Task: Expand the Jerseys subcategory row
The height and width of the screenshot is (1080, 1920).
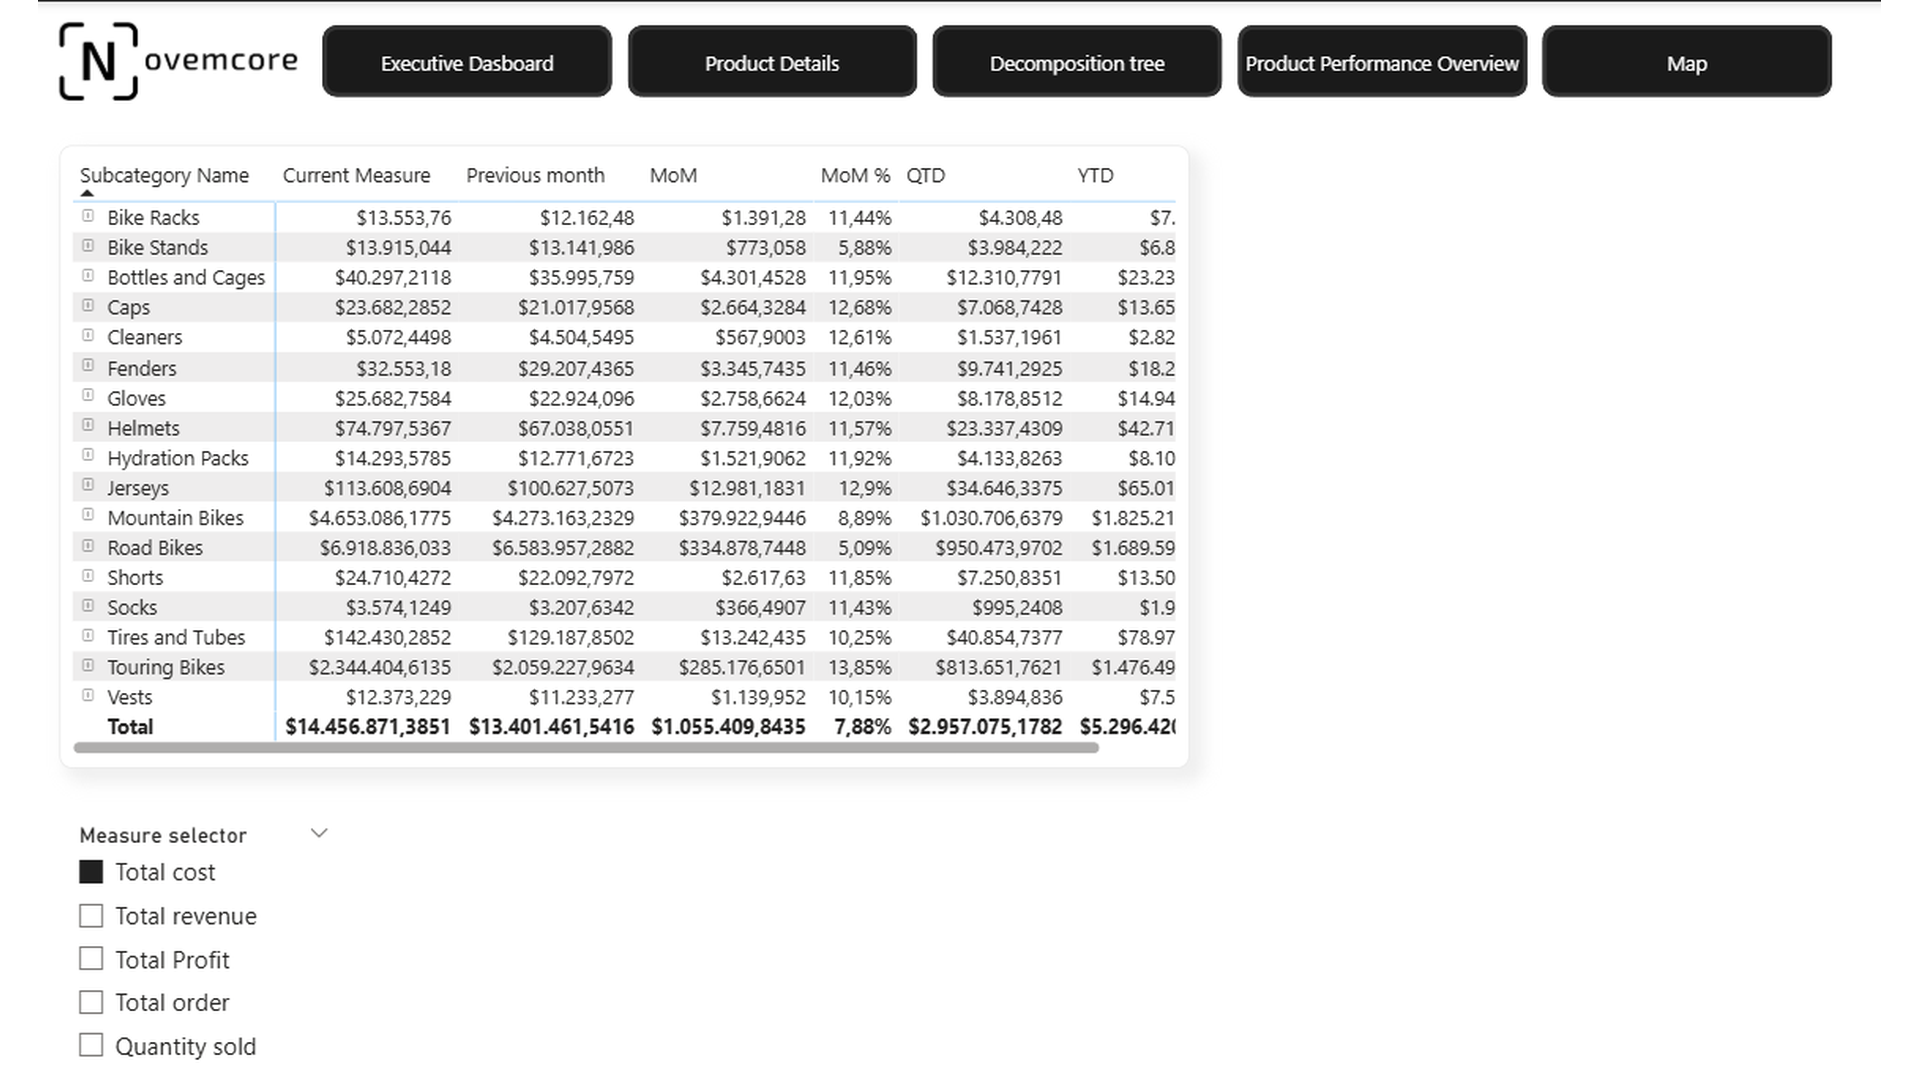Action: pyautogui.click(x=88, y=486)
